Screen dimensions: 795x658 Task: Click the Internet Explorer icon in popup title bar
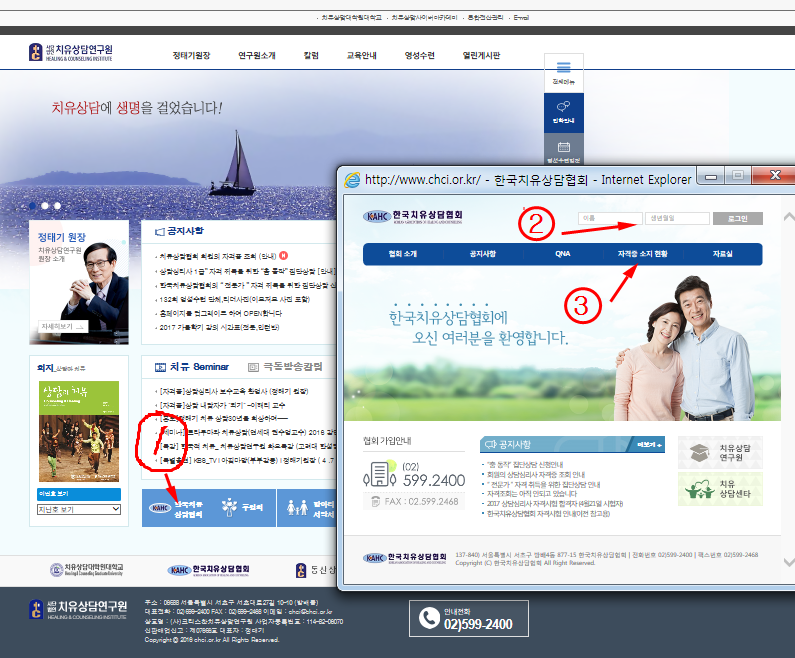[352, 180]
